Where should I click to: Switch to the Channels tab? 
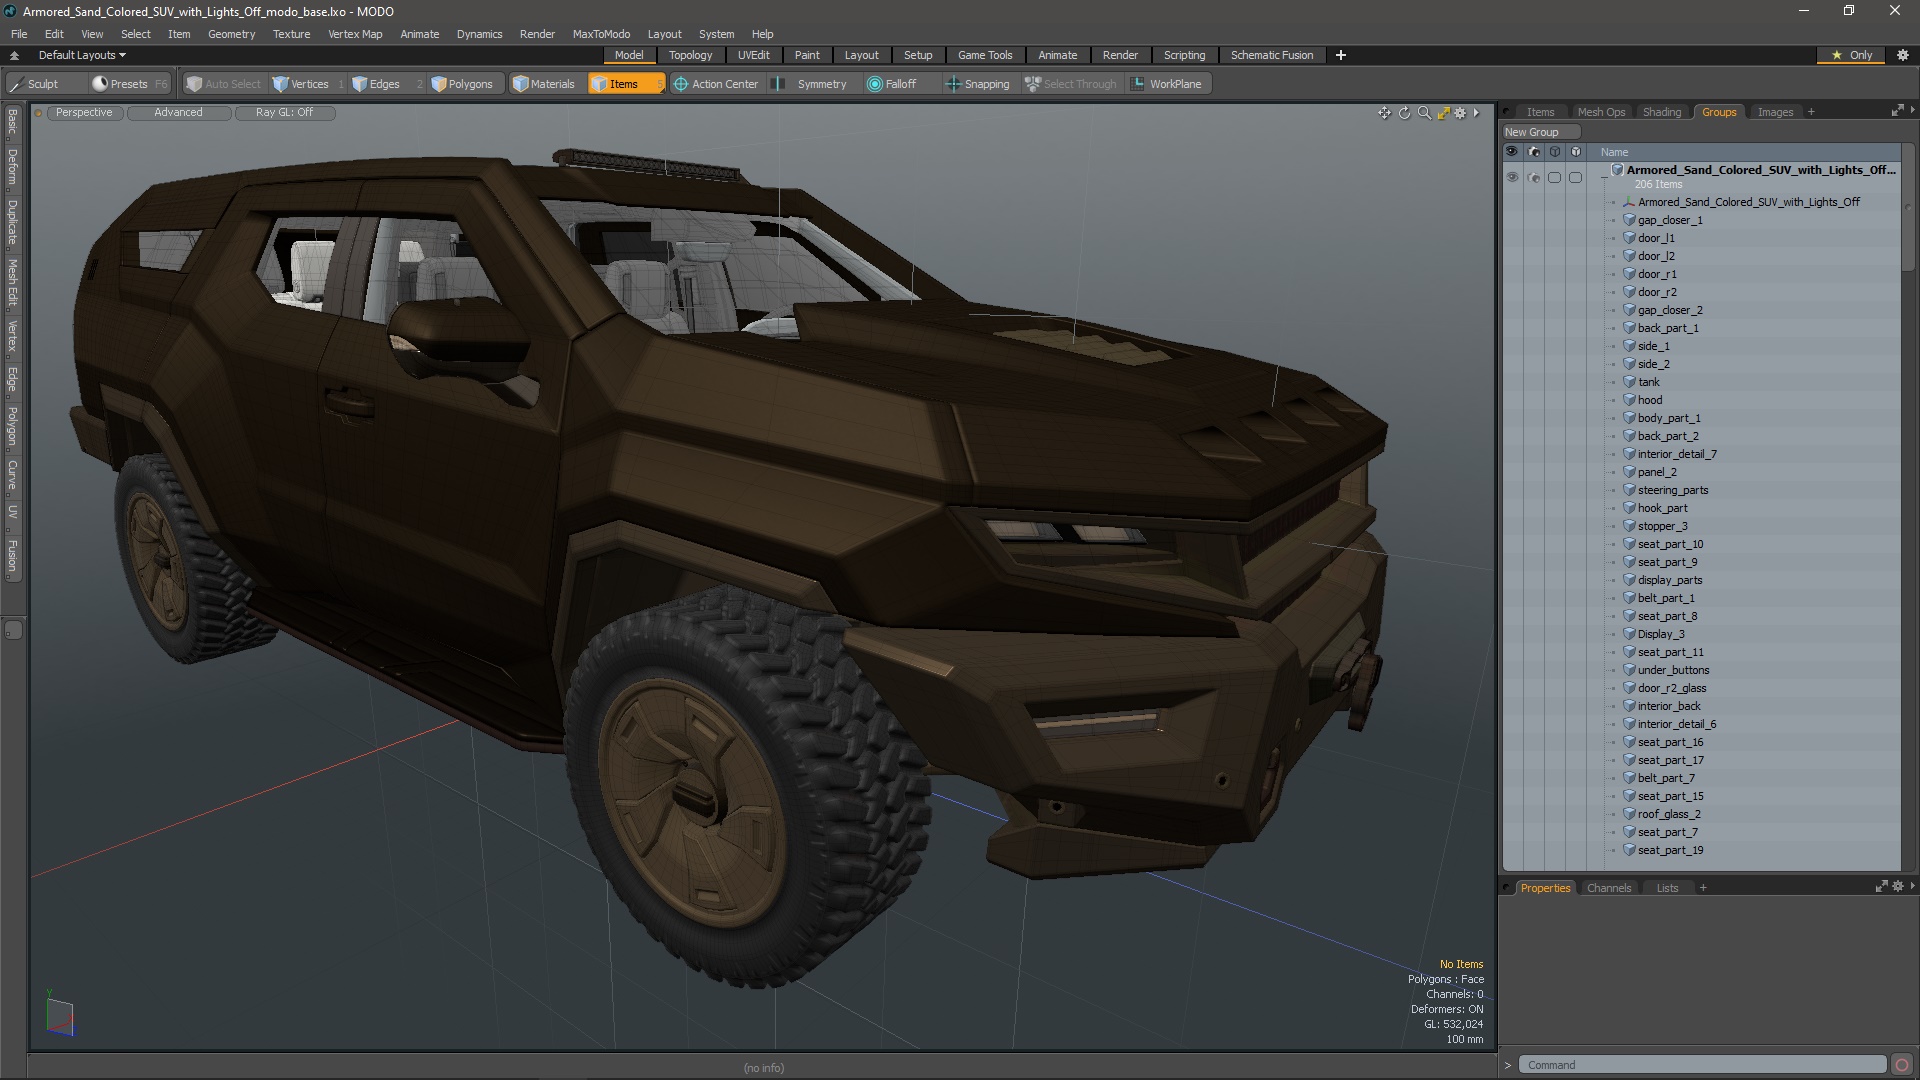click(x=1608, y=888)
